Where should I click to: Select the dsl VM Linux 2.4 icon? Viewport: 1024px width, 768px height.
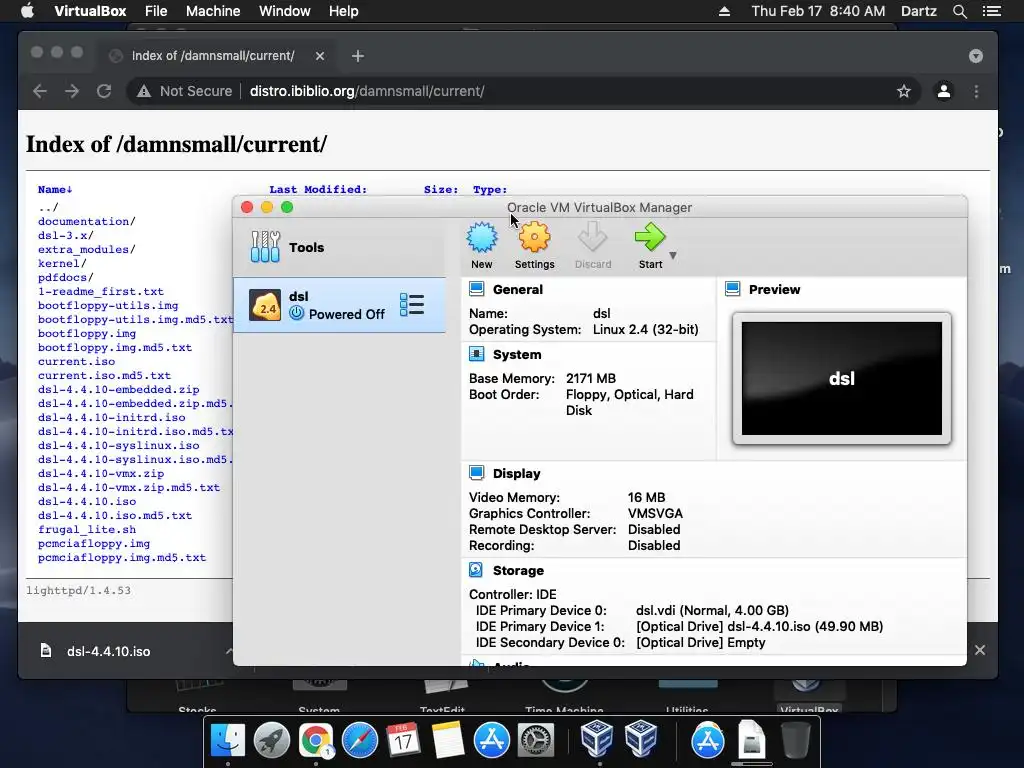click(x=265, y=305)
